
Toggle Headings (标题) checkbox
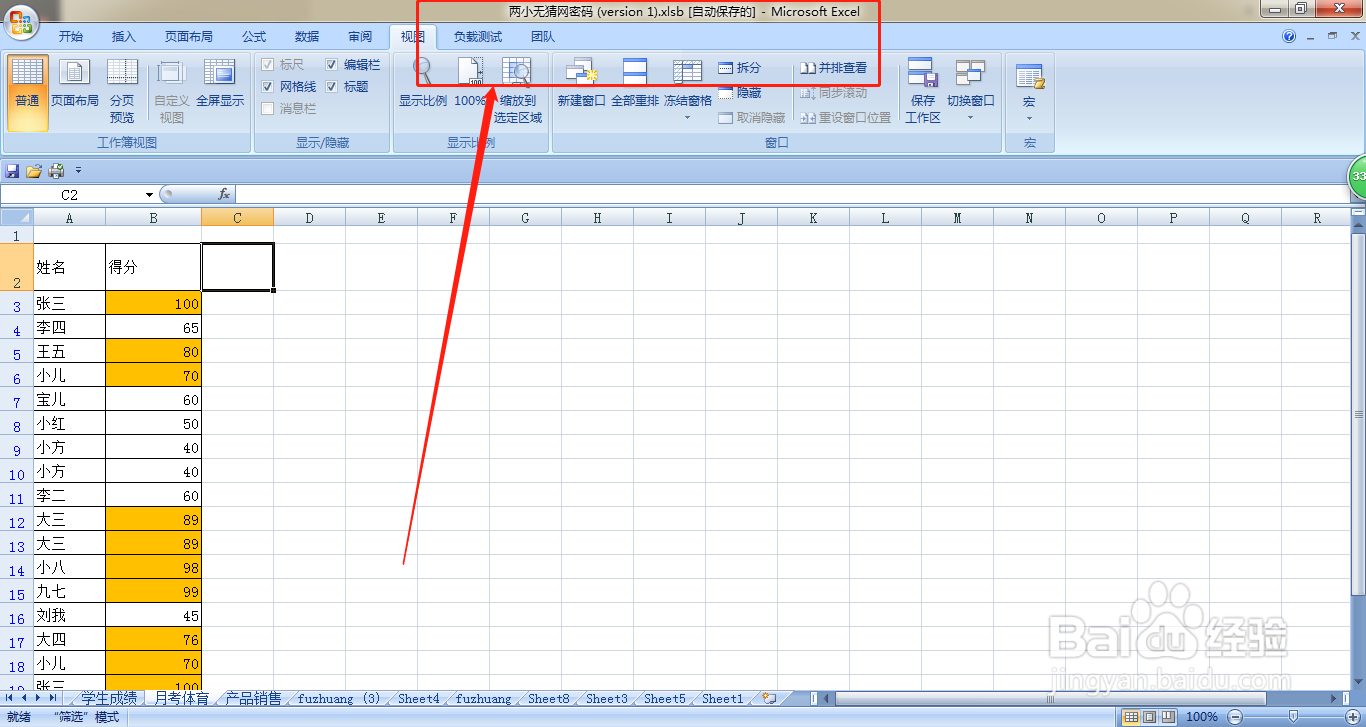(332, 87)
